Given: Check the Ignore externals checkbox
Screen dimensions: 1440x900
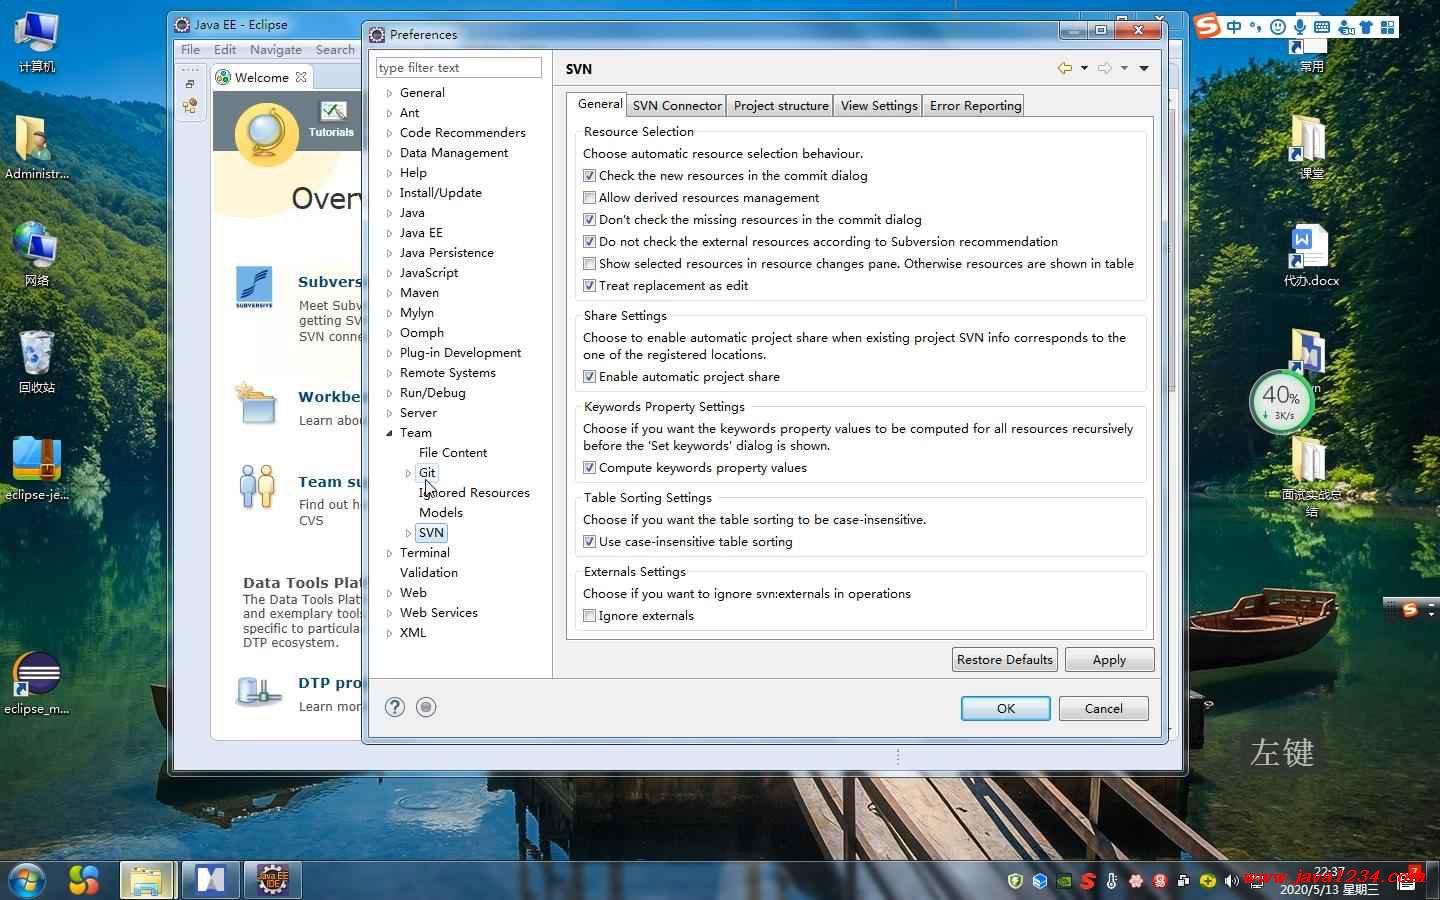Looking at the screenshot, I should pos(589,615).
